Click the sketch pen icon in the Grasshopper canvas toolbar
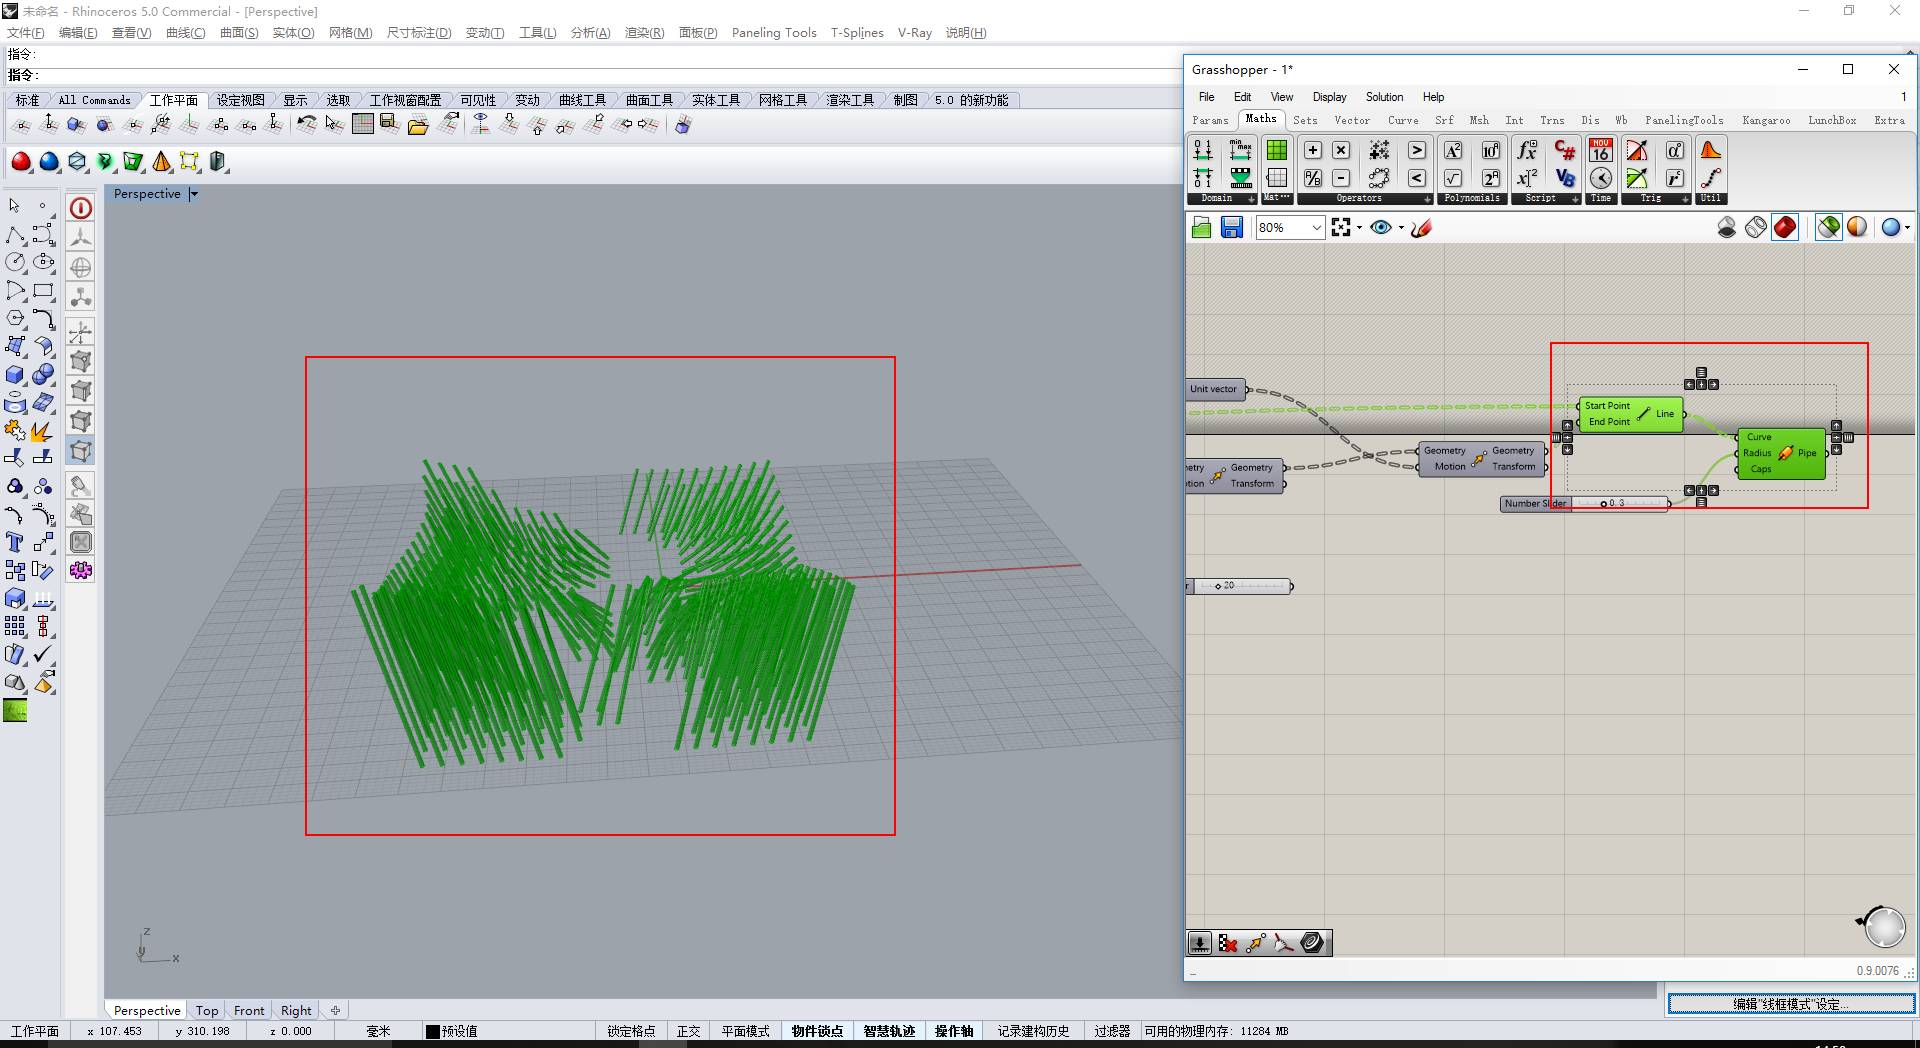Screen dimensions: 1920x1048 (1422, 228)
